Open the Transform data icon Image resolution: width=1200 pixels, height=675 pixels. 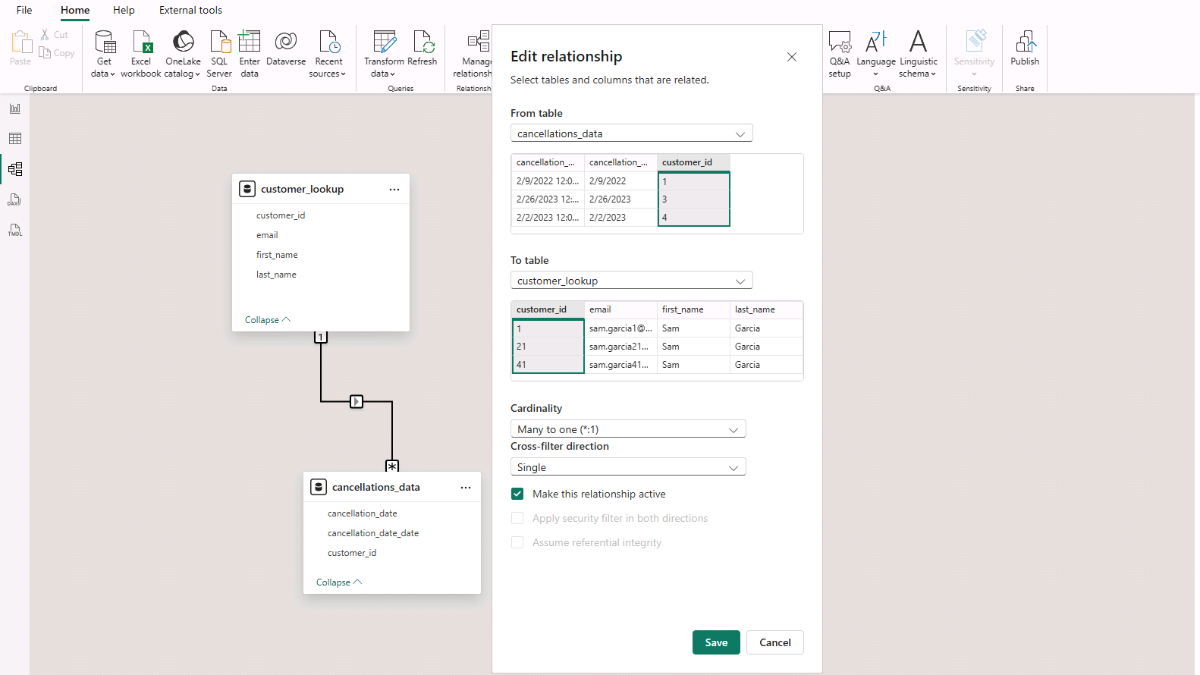pos(384,42)
